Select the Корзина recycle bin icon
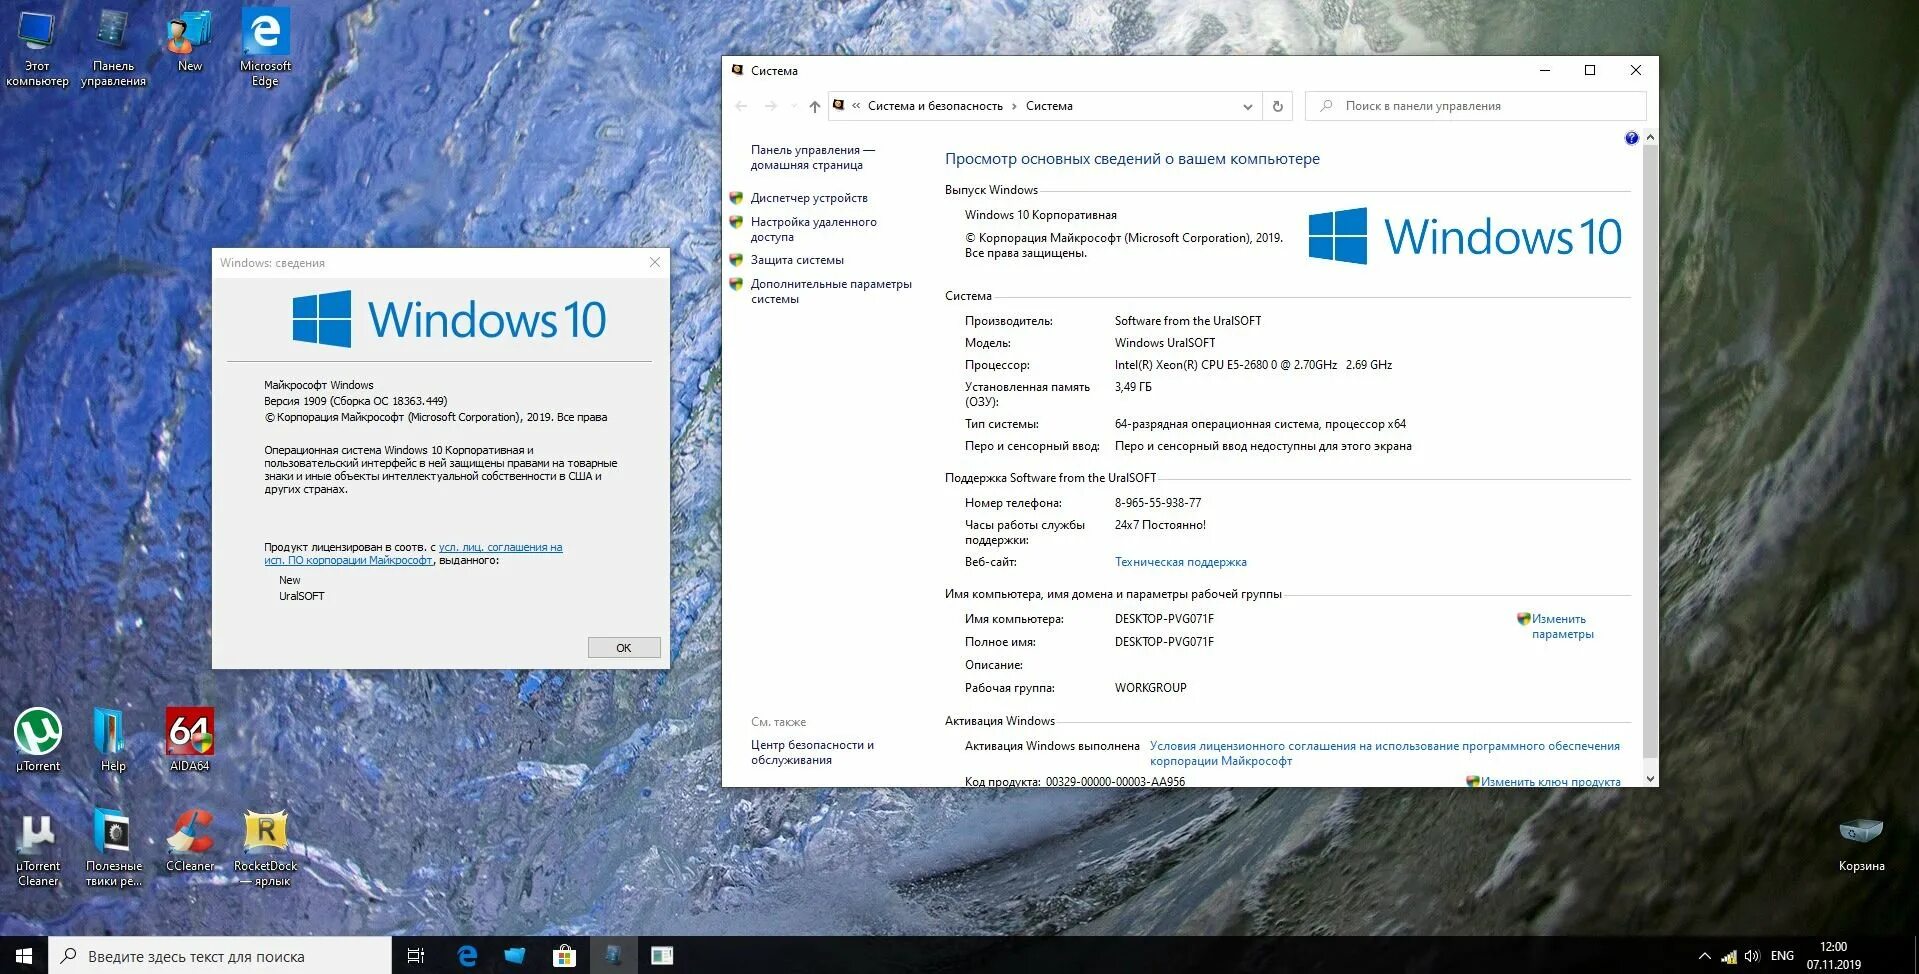 (1861, 845)
